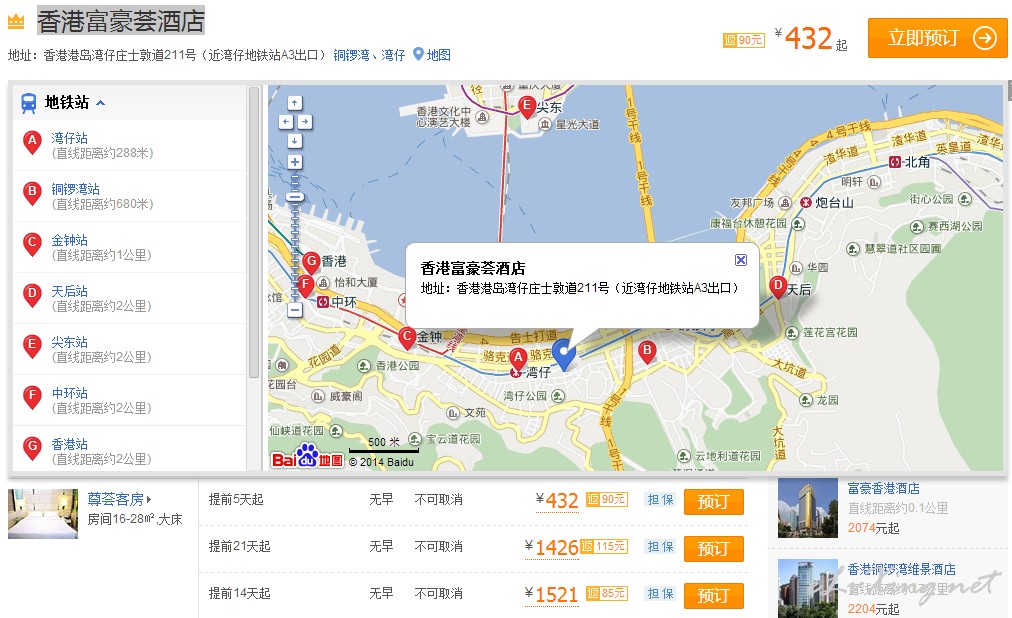Open the 富豪香港酒店 hotel link
Viewport: 1012px width, 618px height.
tap(884, 489)
